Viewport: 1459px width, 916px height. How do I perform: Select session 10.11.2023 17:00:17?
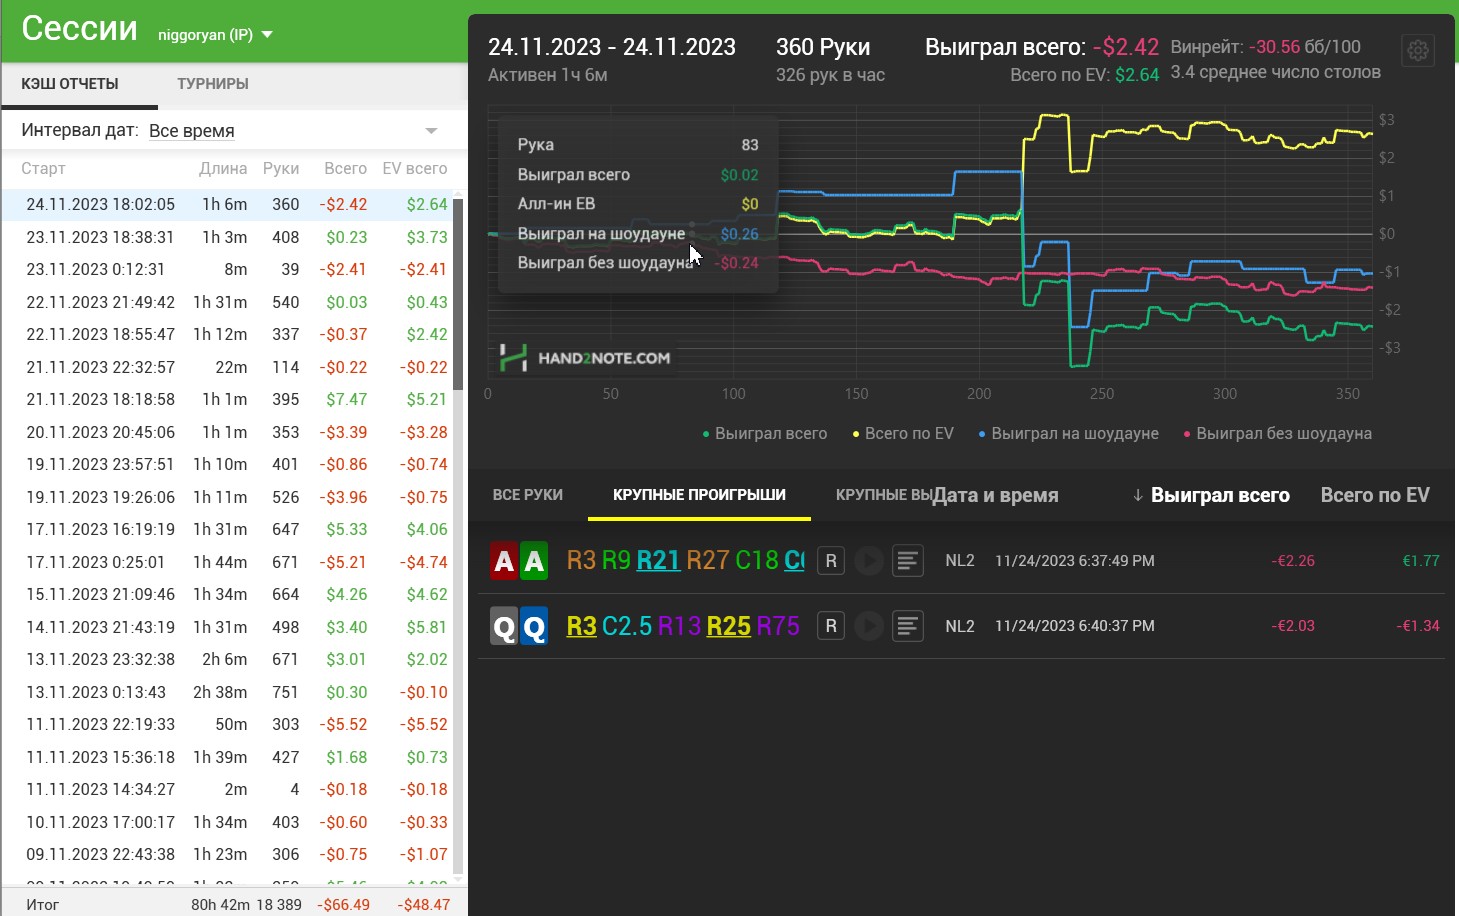click(x=228, y=822)
